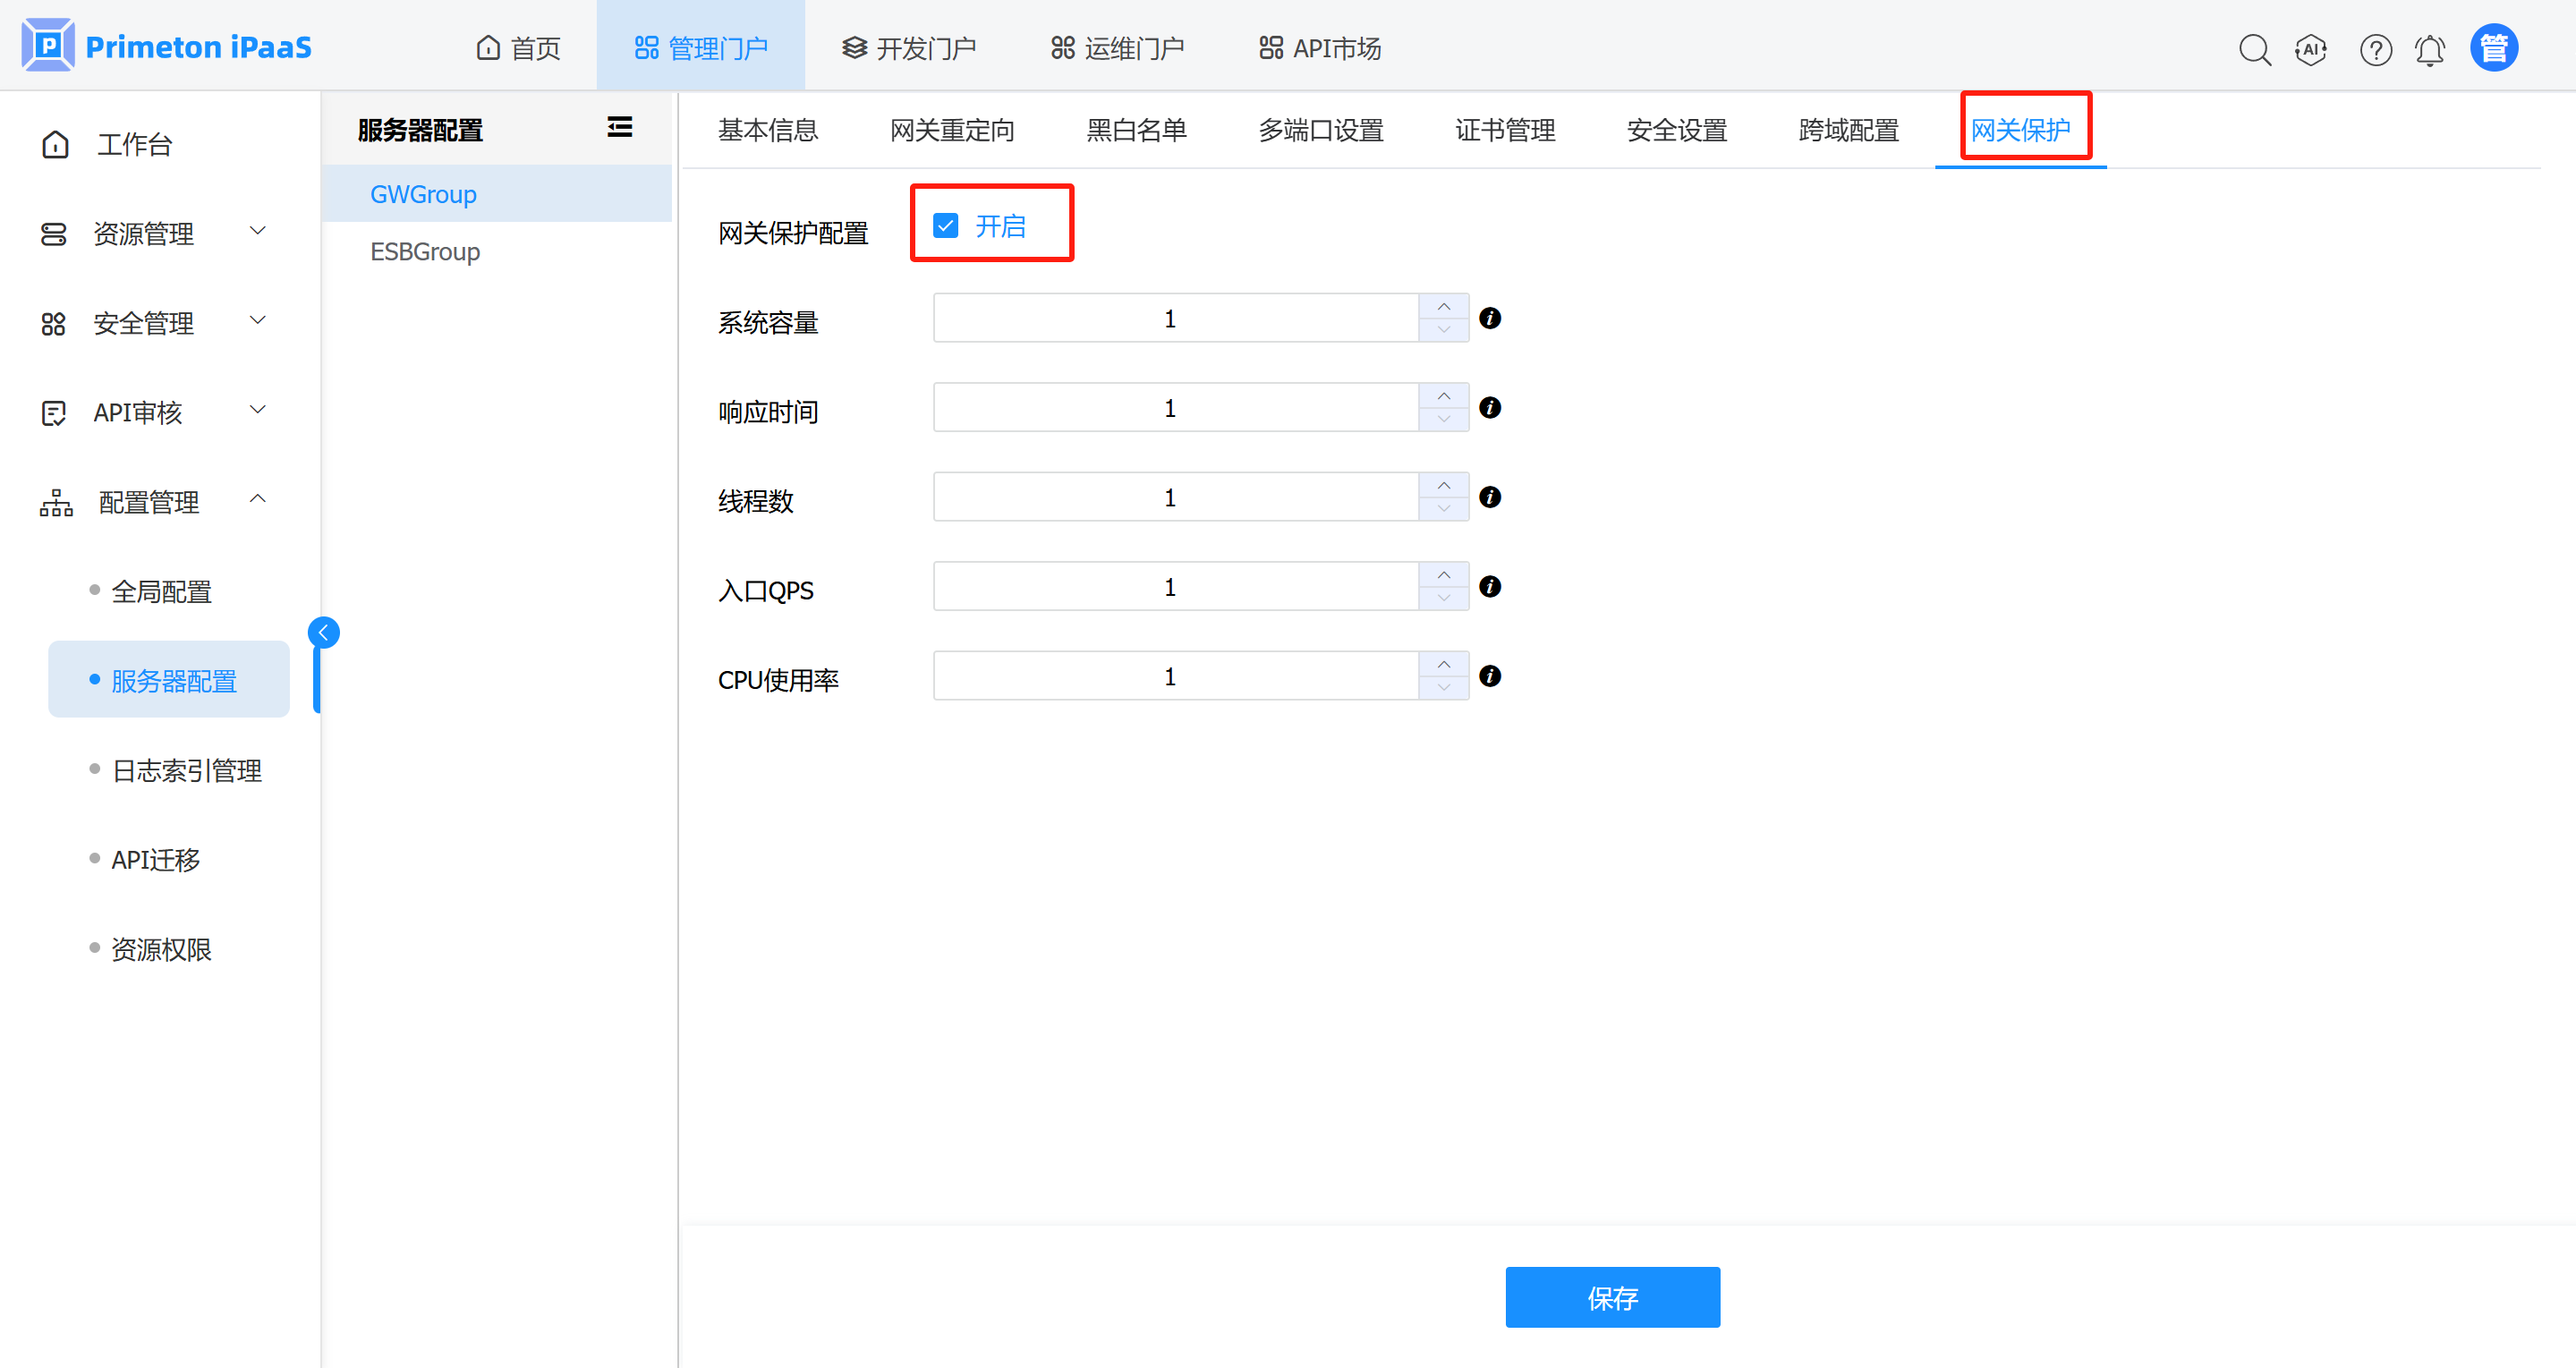The width and height of the screenshot is (2576, 1368).
Task: Open the AI assistant icon
Action: click(x=2311, y=49)
